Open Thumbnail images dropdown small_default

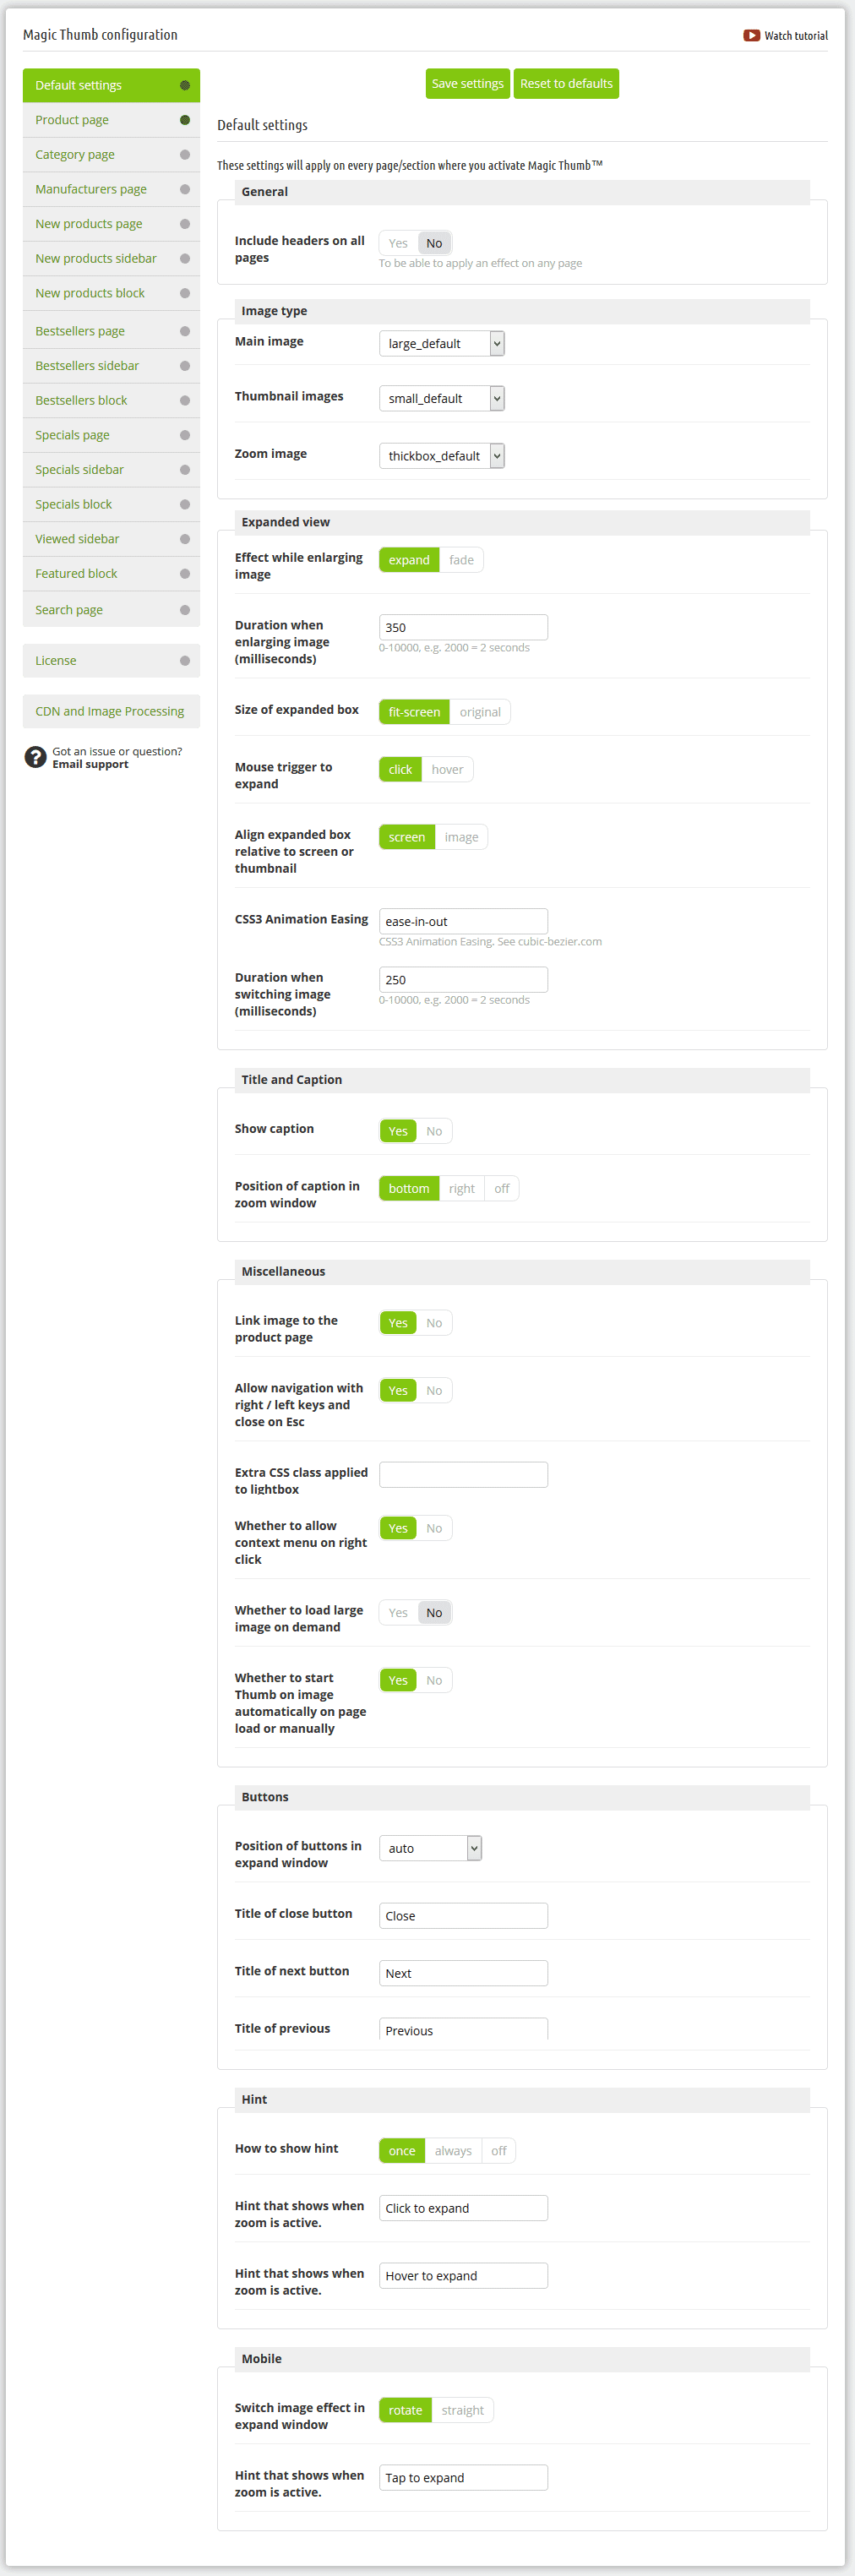pyautogui.click(x=442, y=398)
